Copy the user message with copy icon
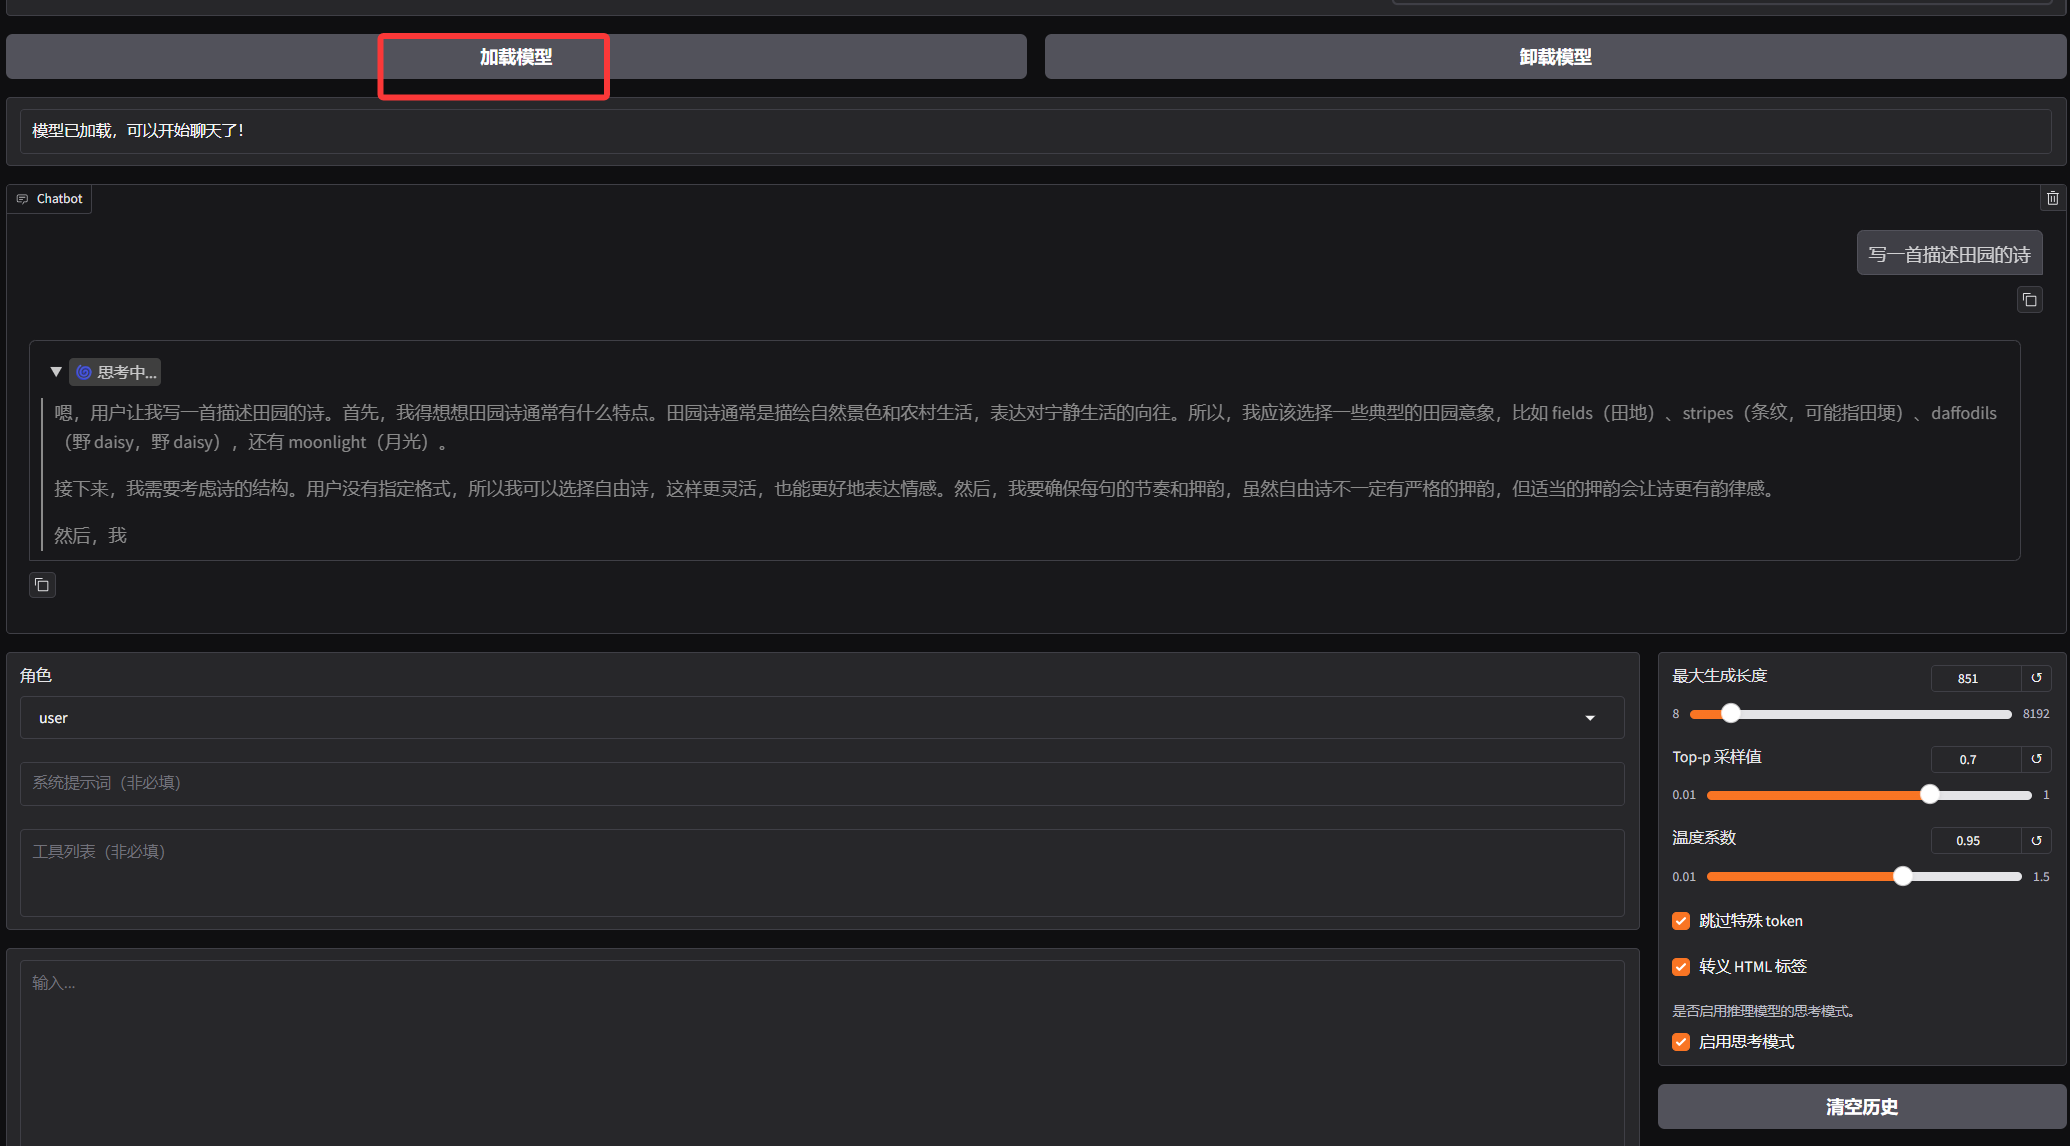2070x1146 pixels. click(2029, 300)
